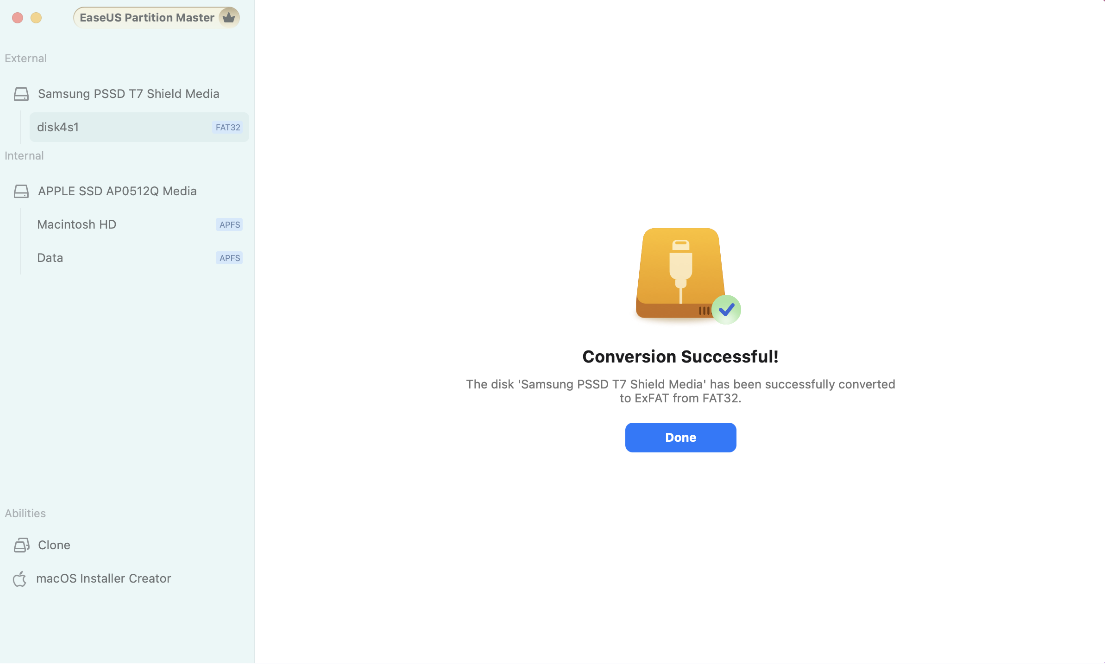Click the USB drive success illustration

pyautogui.click(x=681, y=273)
